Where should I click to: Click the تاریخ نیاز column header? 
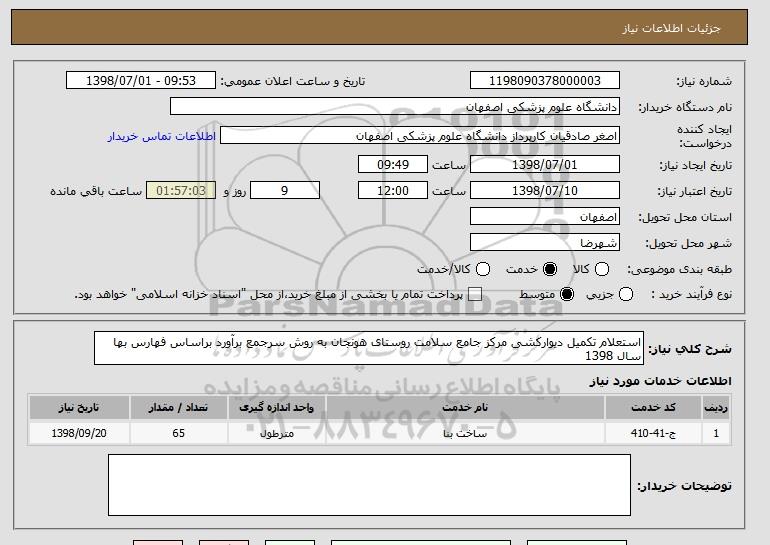point(79,408)
